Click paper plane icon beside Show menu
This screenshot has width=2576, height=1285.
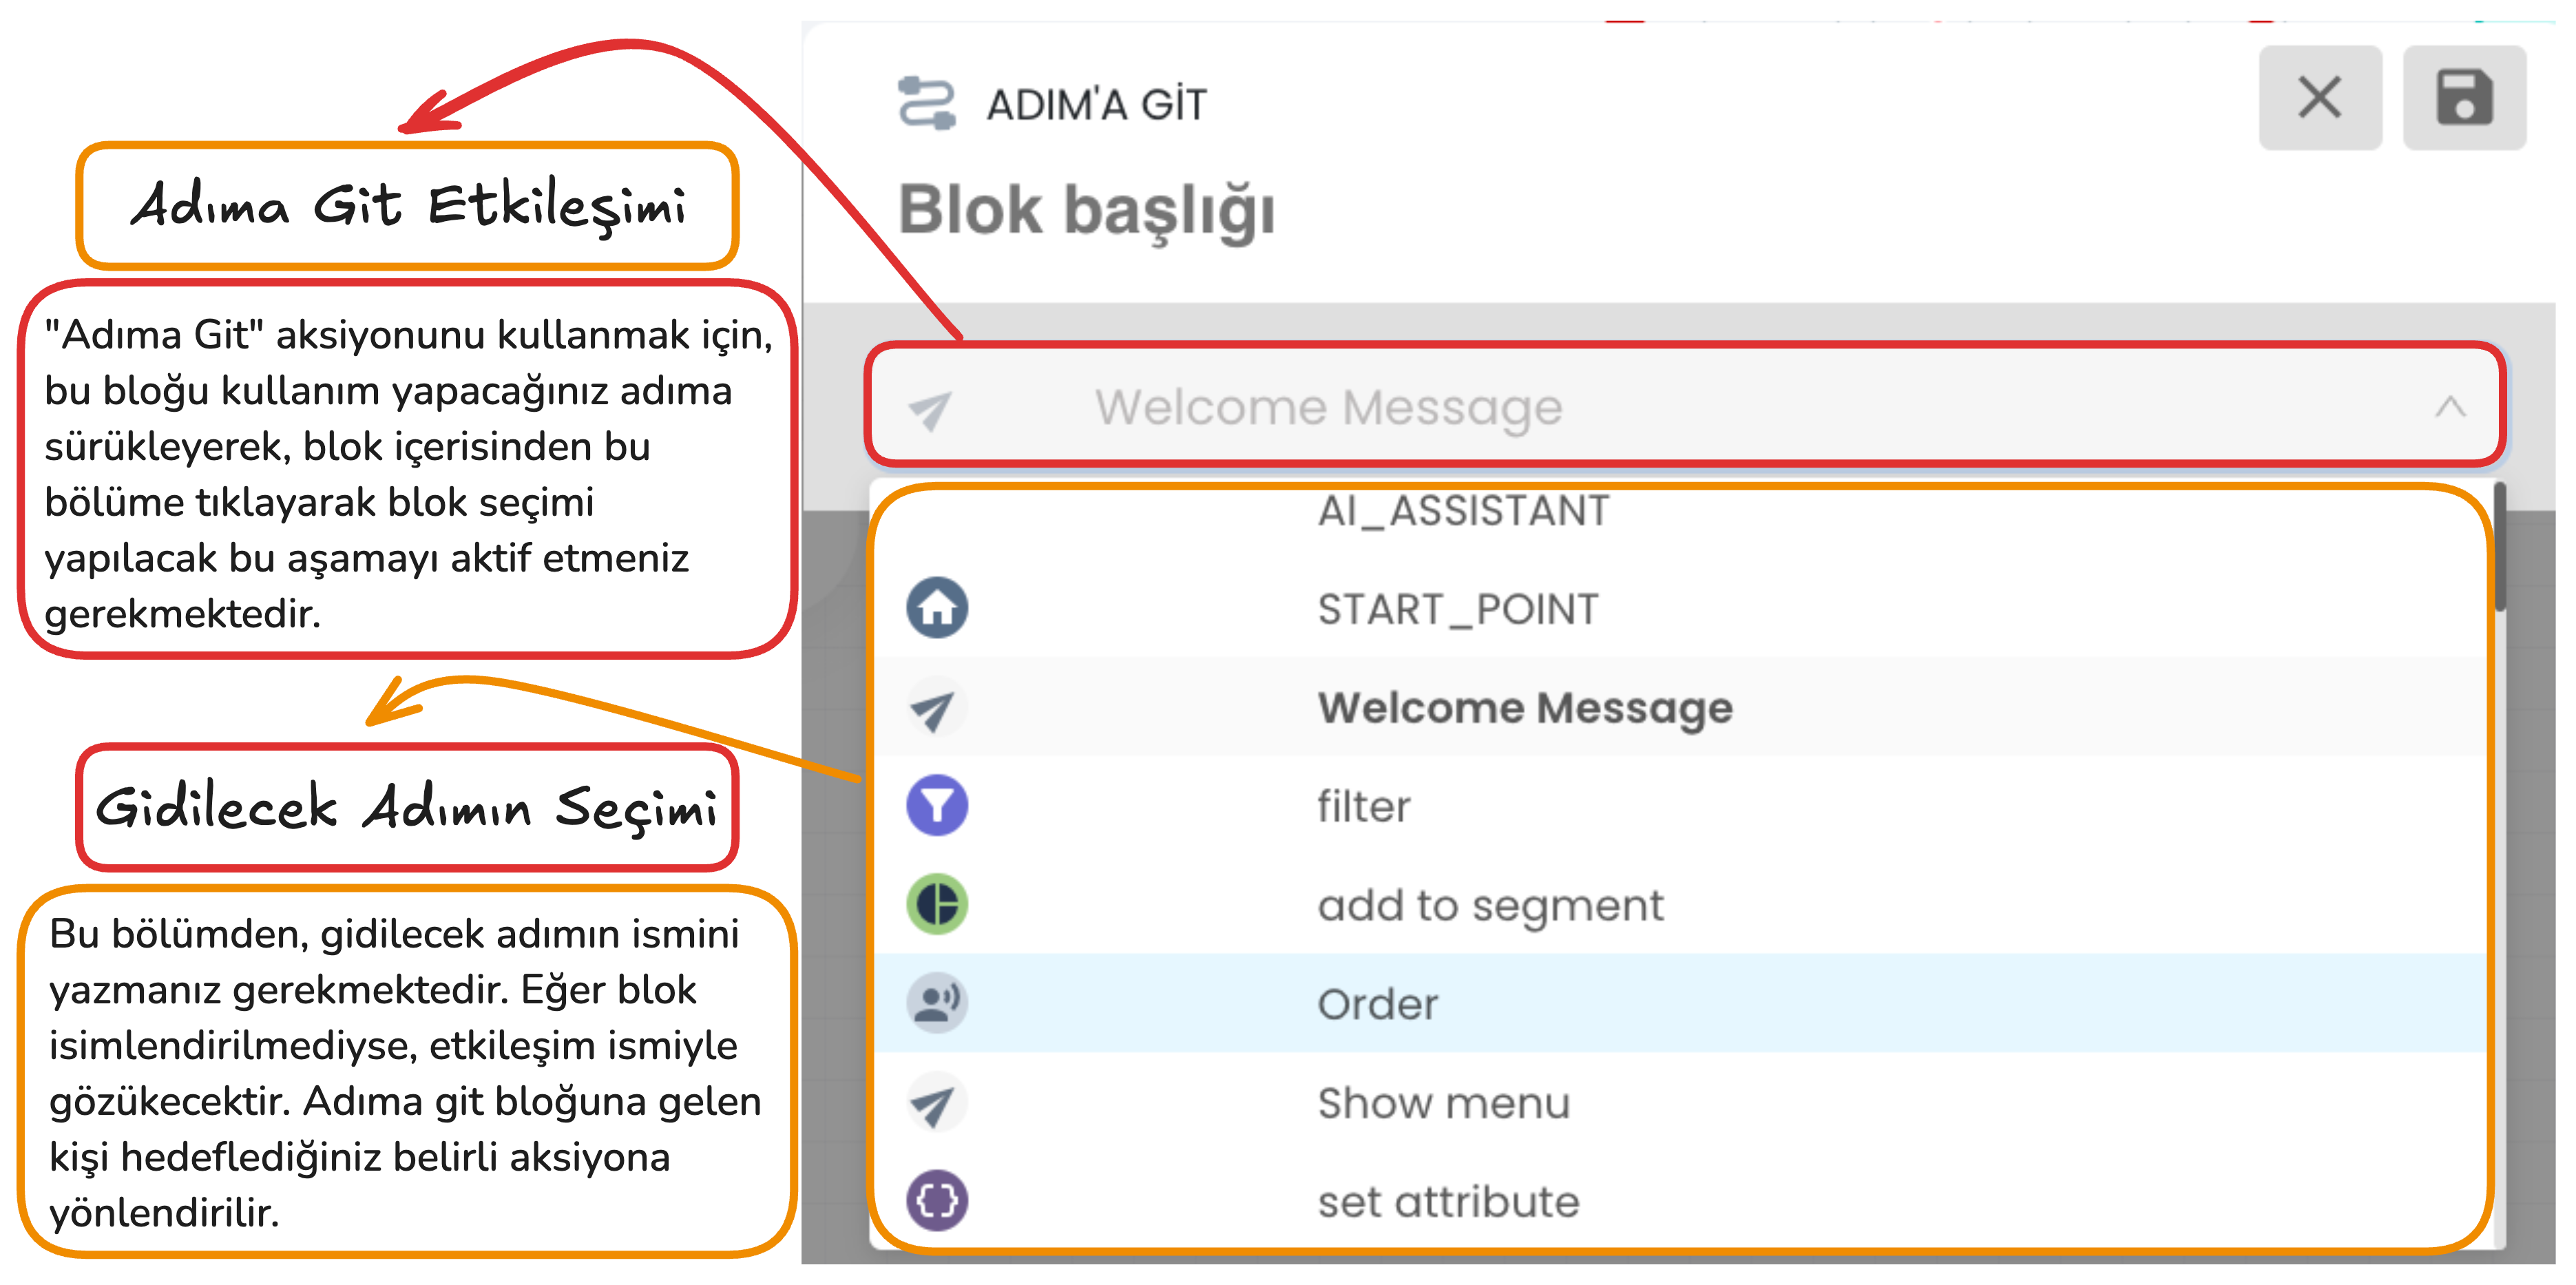[937, 1102]
